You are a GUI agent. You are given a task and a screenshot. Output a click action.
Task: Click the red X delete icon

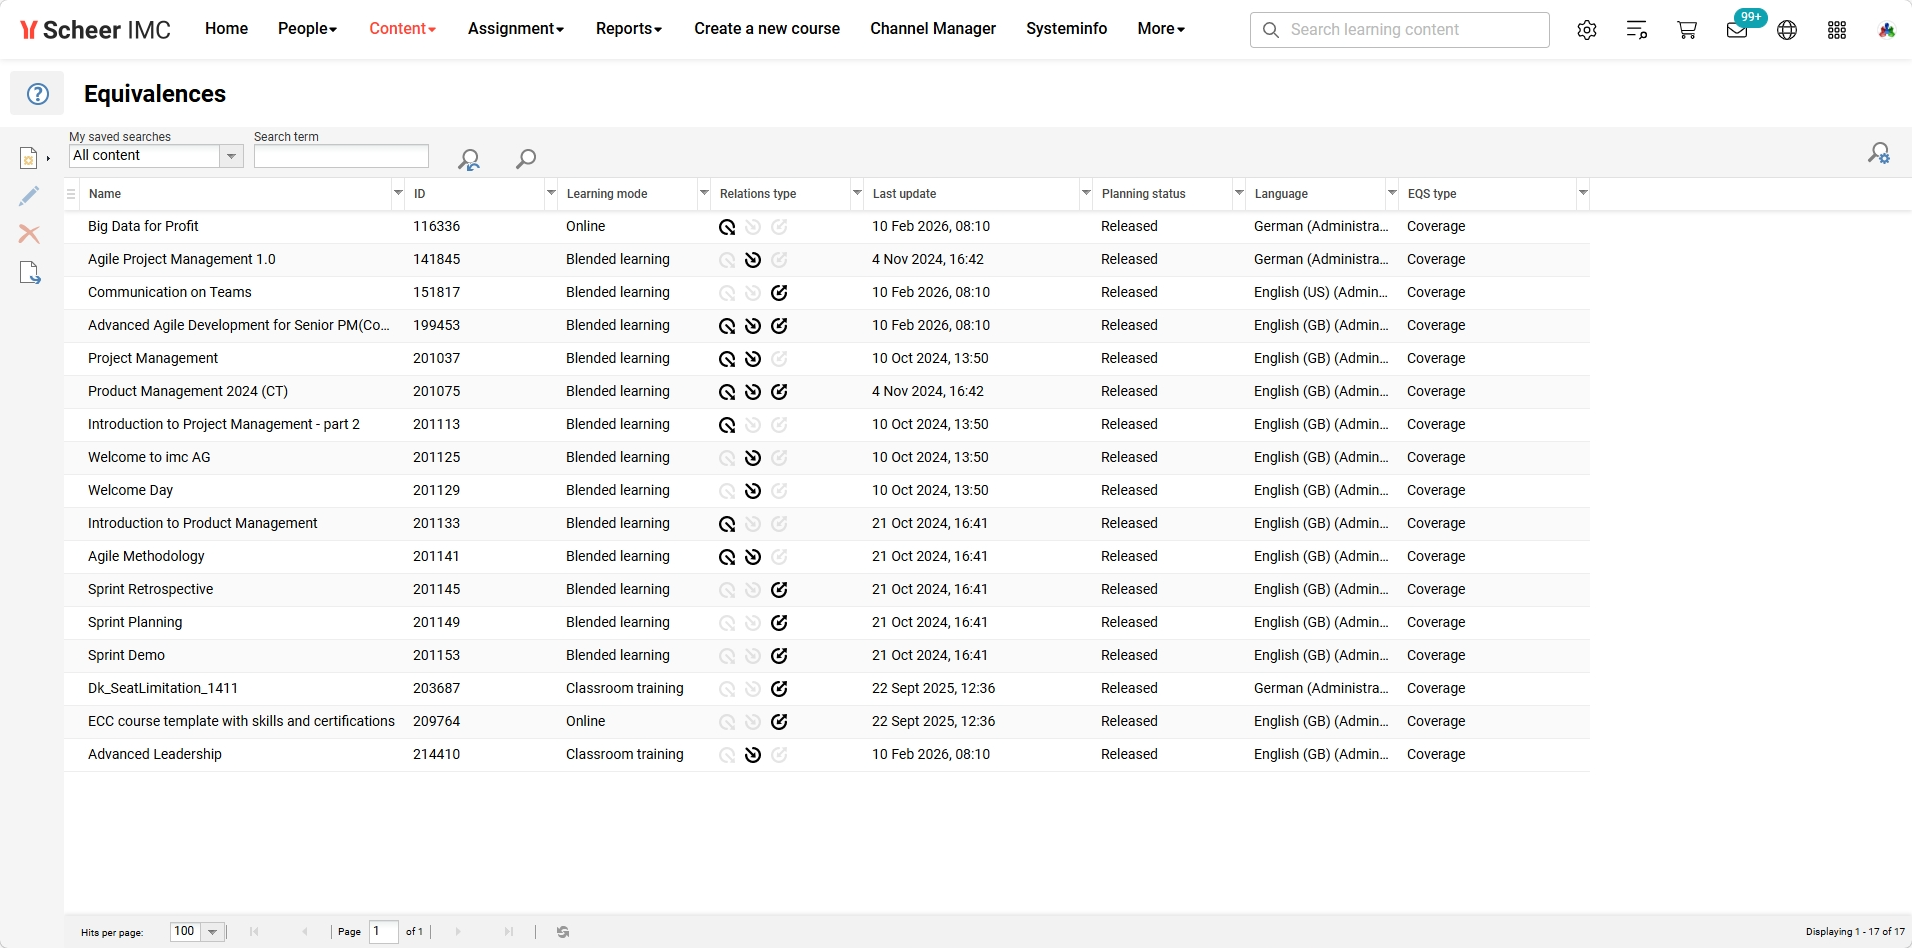29,234
